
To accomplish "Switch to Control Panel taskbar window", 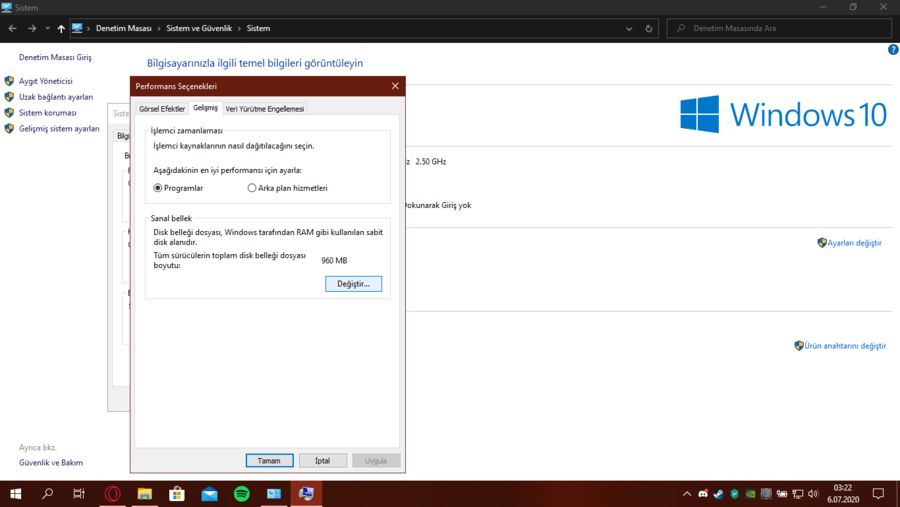I will (274, 494).
